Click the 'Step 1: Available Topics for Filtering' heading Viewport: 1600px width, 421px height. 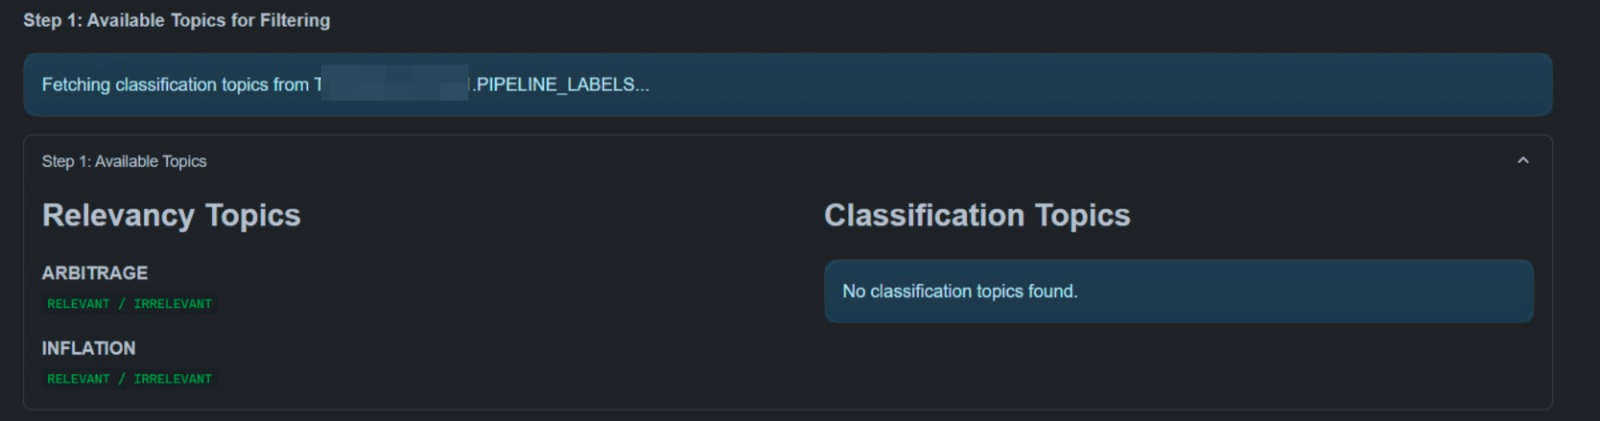(176, 20)
